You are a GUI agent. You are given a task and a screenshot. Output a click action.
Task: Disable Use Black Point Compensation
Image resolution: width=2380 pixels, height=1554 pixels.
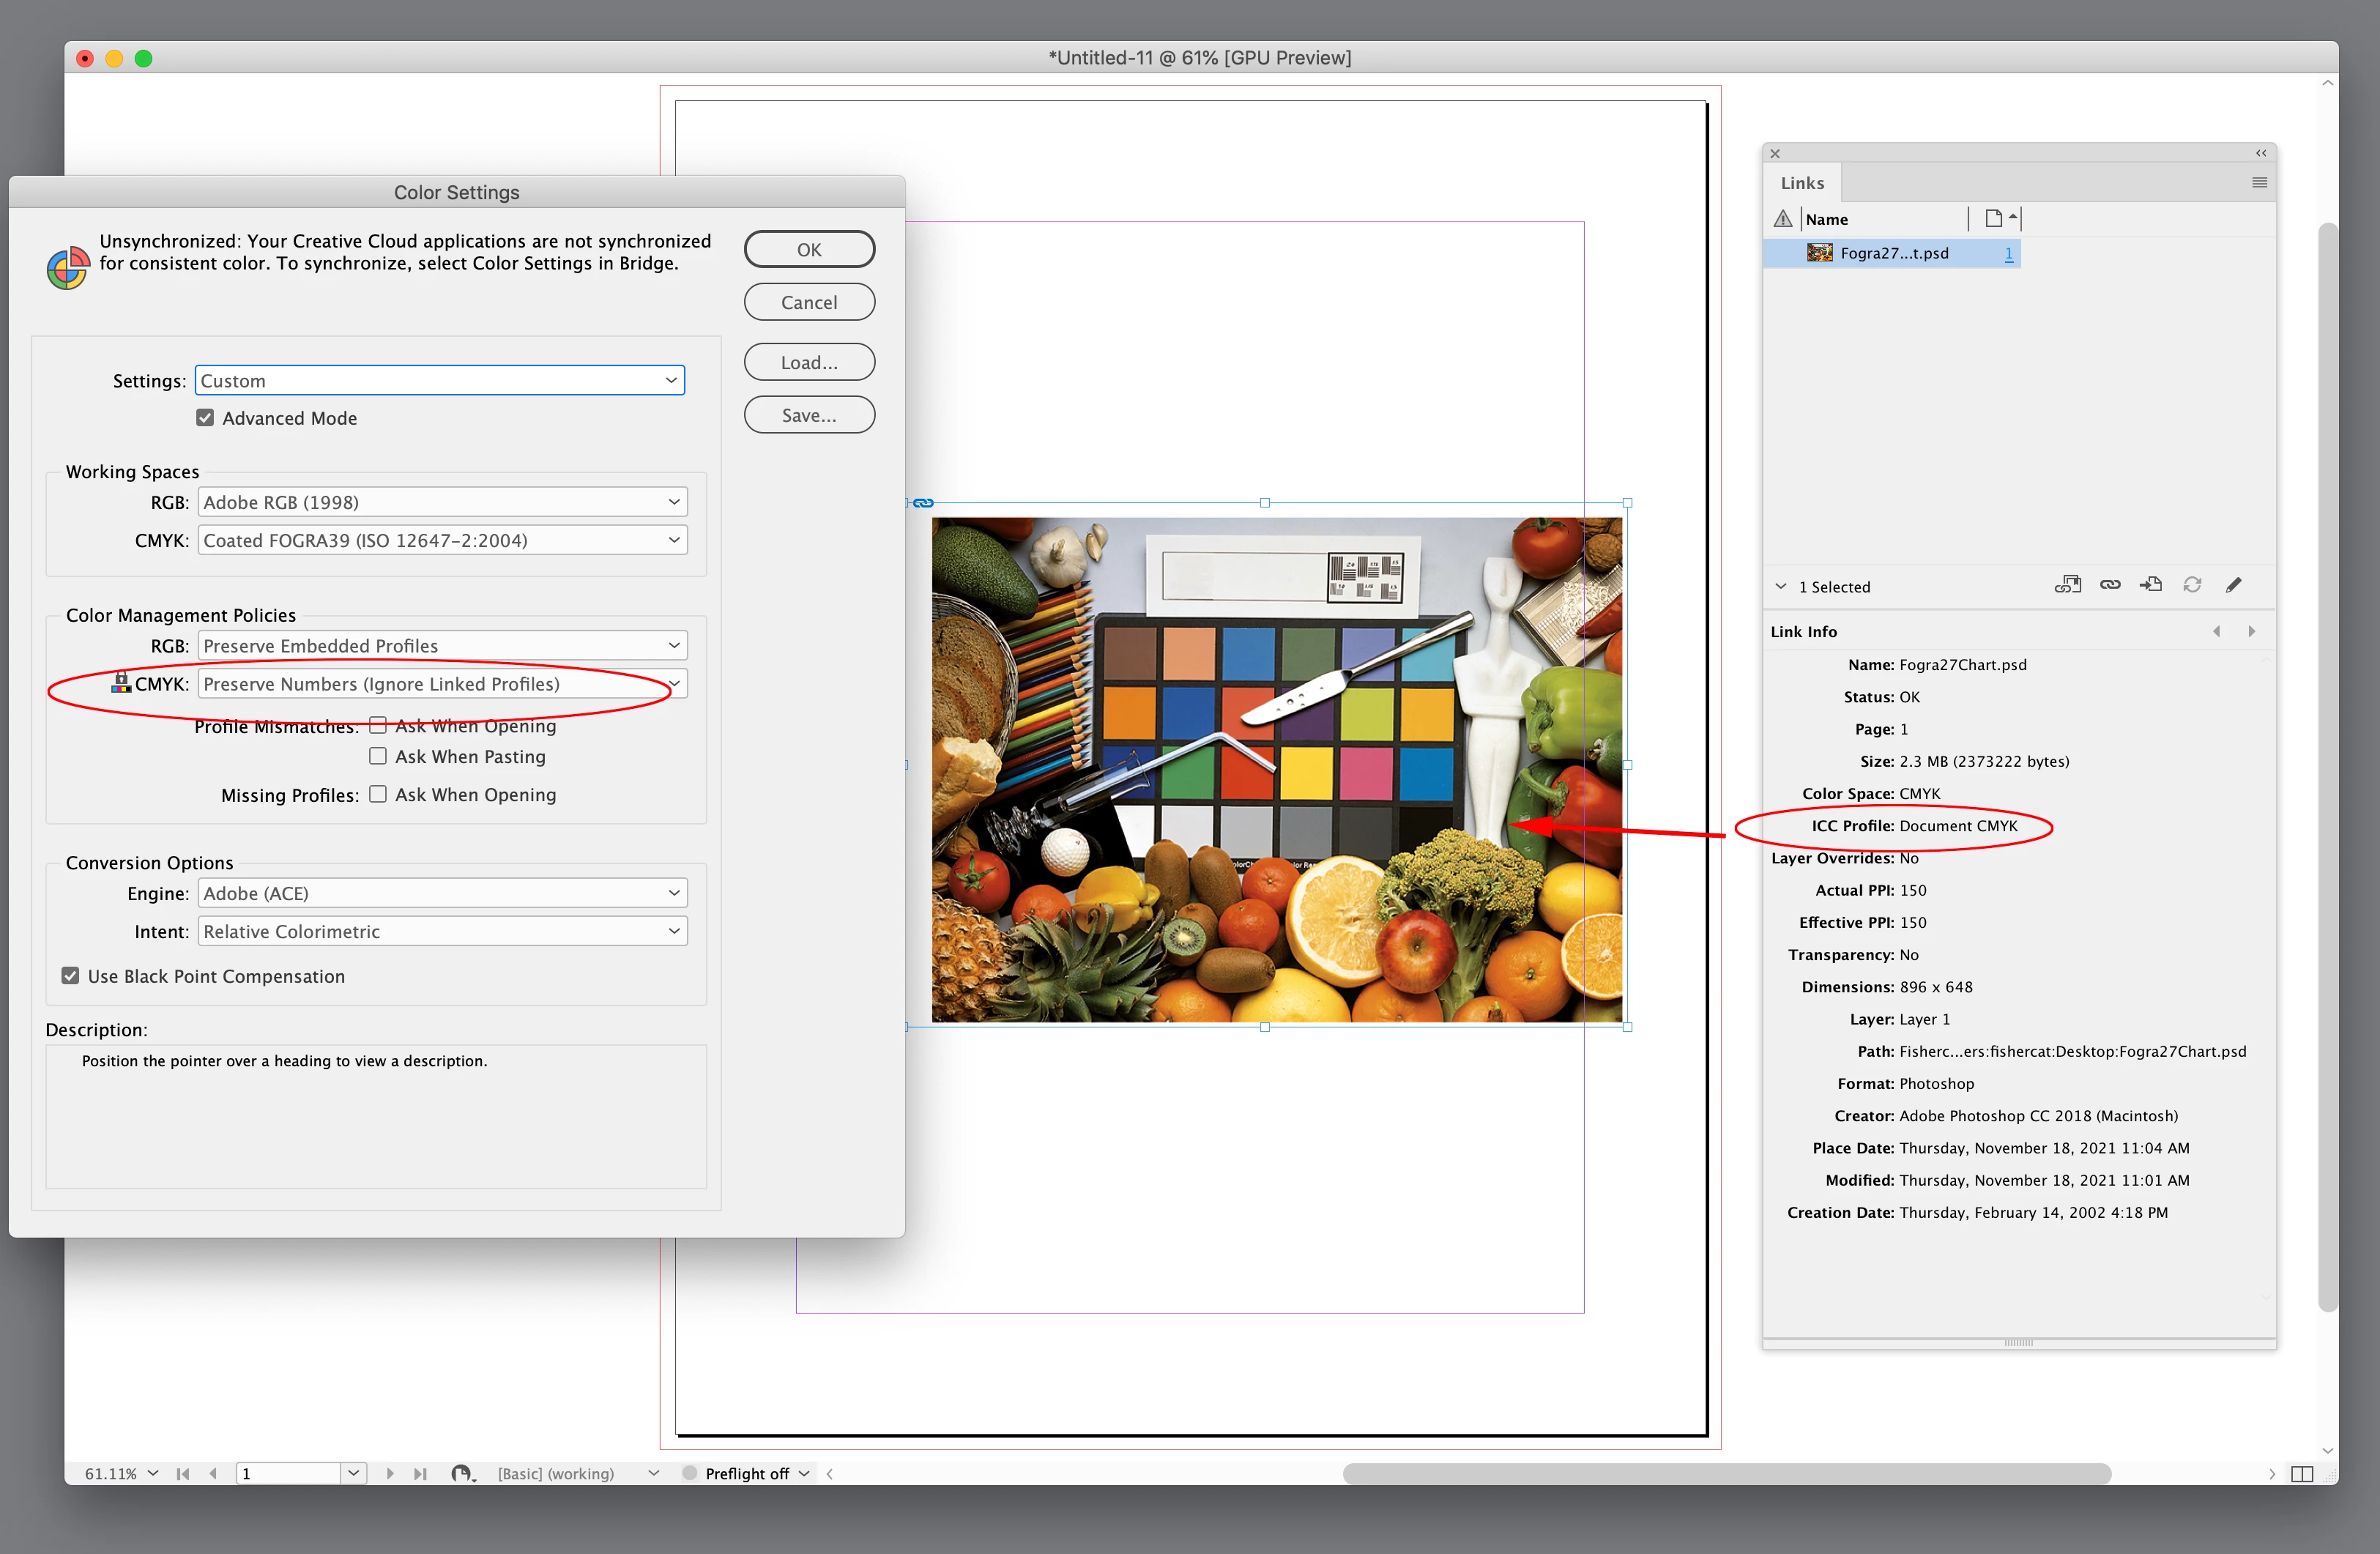(x=70, y=976)
